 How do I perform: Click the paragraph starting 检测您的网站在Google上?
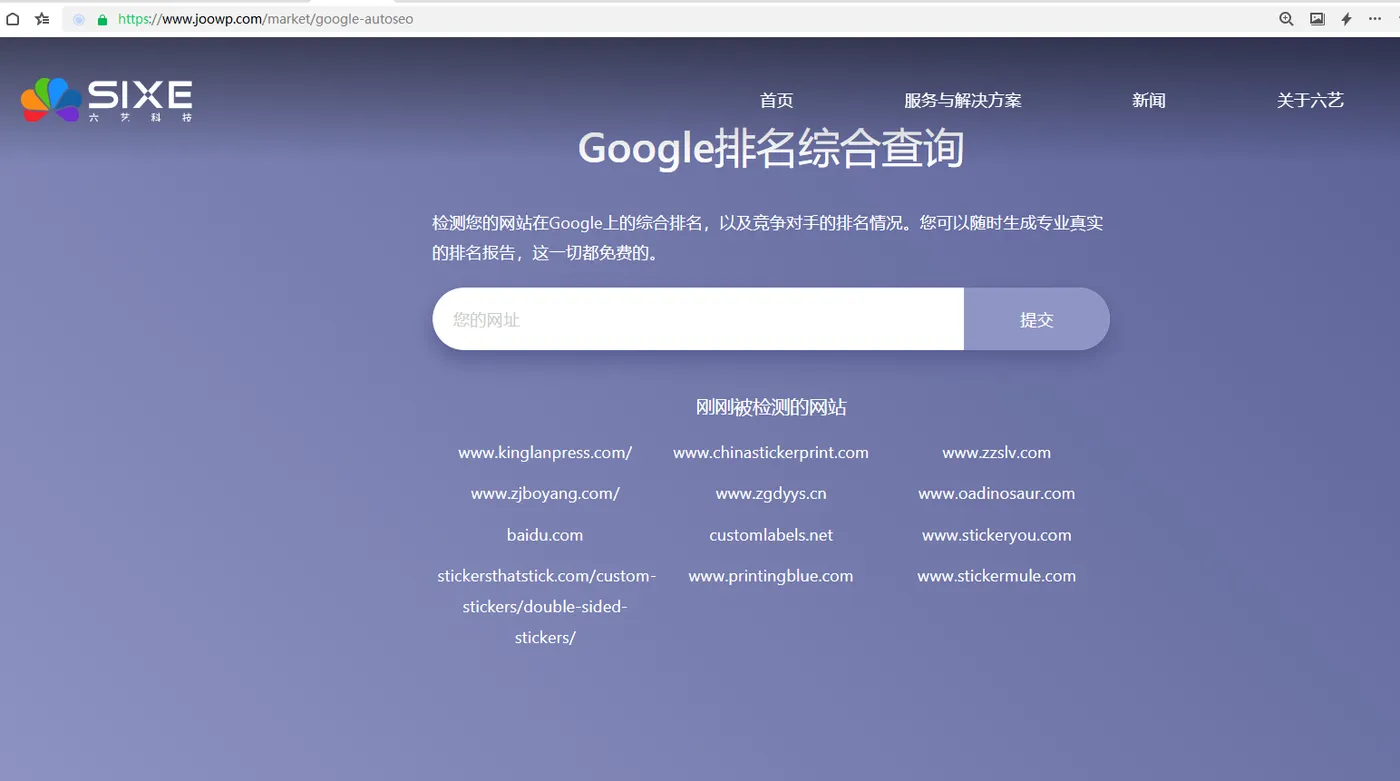coord(768,238)
